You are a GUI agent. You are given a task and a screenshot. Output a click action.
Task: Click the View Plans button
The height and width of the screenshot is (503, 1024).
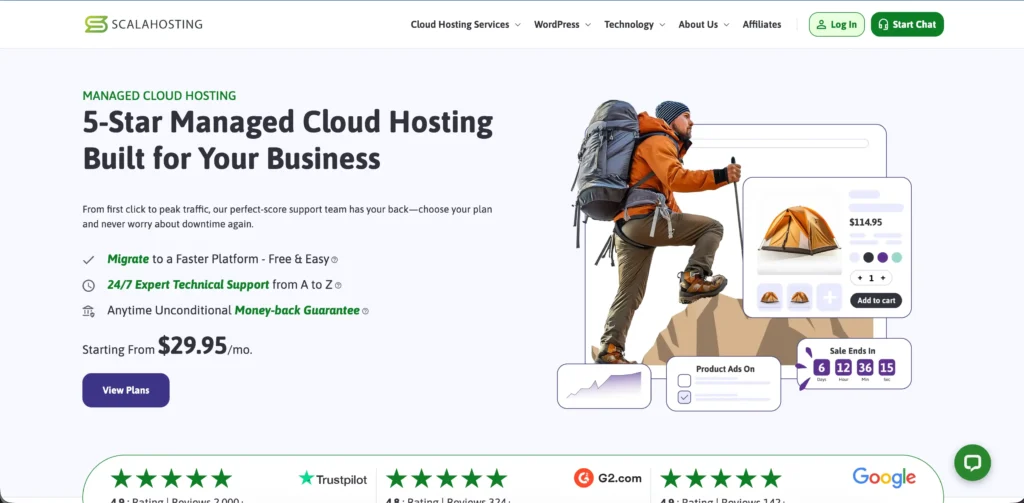coord(126,390)
